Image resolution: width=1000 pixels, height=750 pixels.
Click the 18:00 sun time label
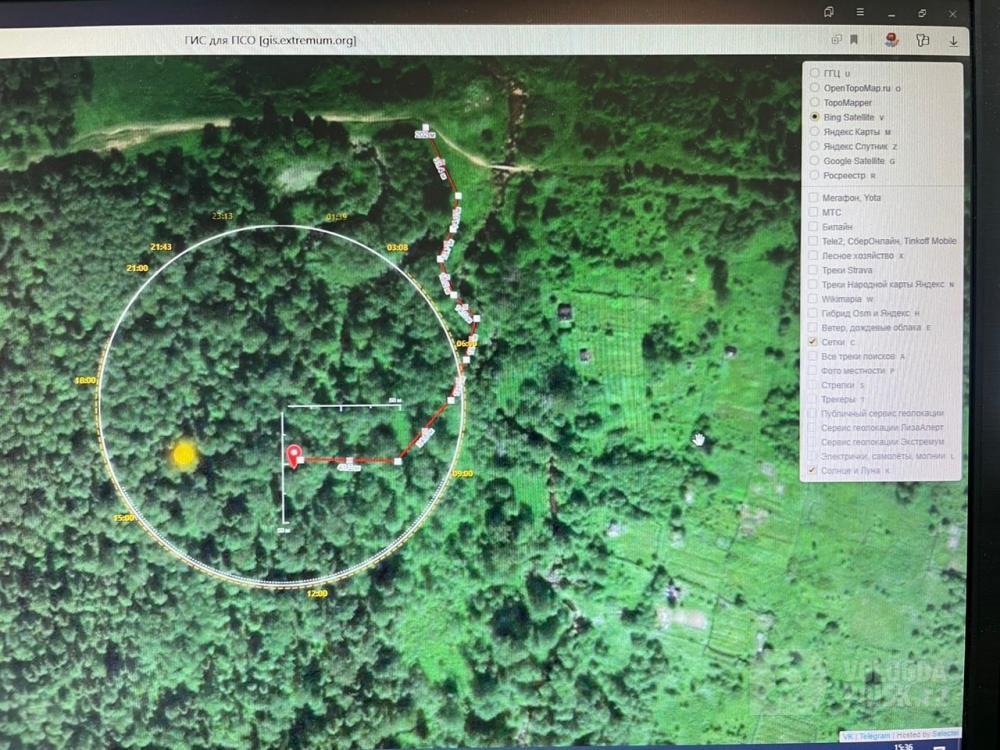click(x=85, y=381)
